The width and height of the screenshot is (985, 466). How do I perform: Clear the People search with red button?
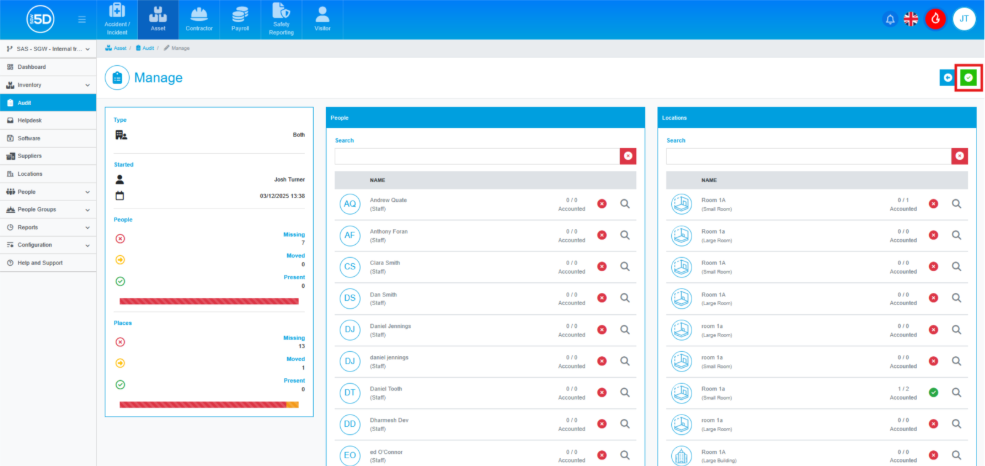point(627,156)
